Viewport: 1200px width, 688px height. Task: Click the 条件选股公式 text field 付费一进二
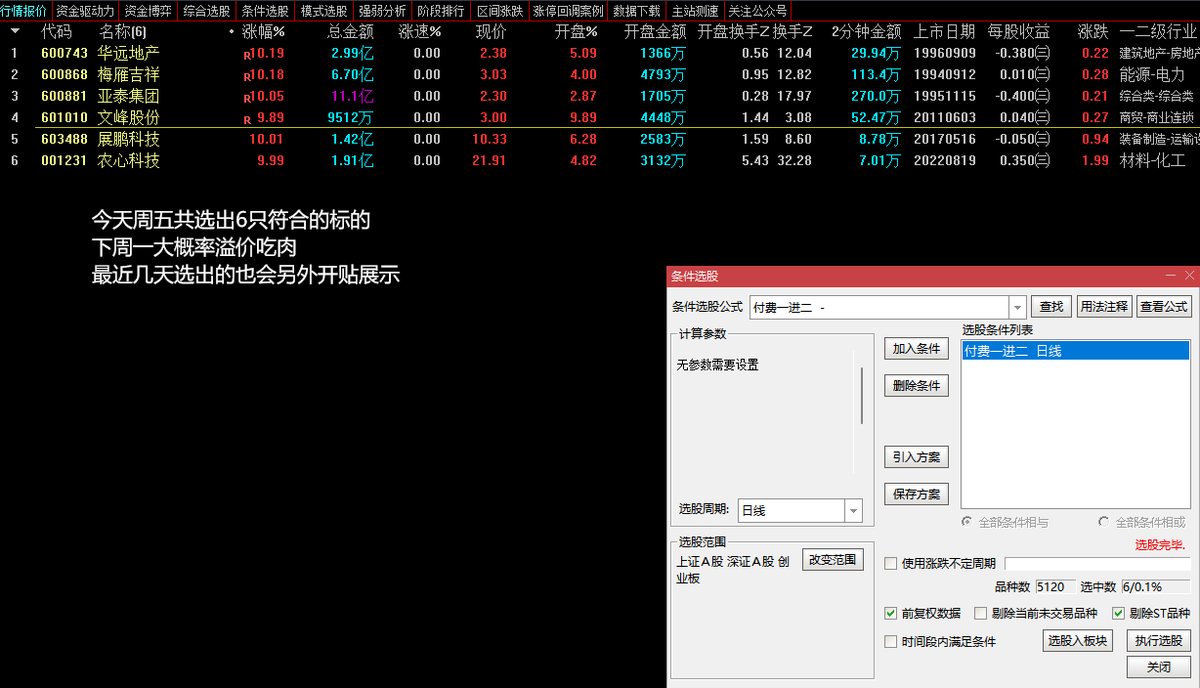(878, 307)
